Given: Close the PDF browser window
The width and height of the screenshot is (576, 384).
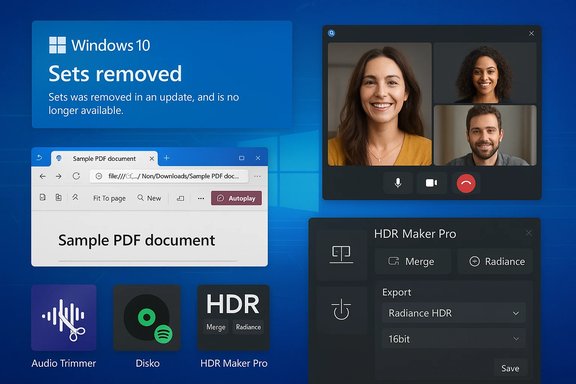Looking at the screenshot, I should tap(258, 158).
